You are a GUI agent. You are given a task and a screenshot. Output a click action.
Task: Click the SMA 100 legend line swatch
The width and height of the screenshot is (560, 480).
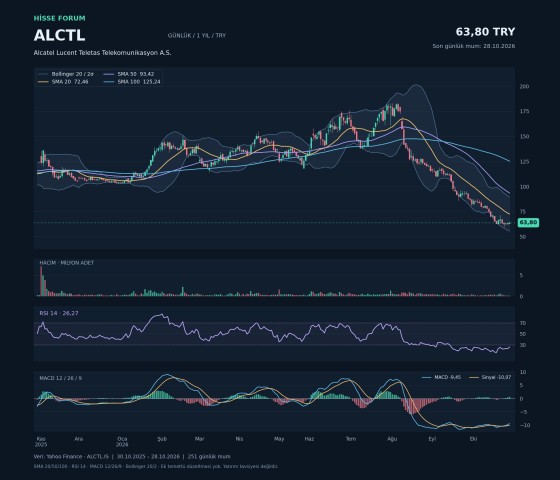(x=109, y=82)
